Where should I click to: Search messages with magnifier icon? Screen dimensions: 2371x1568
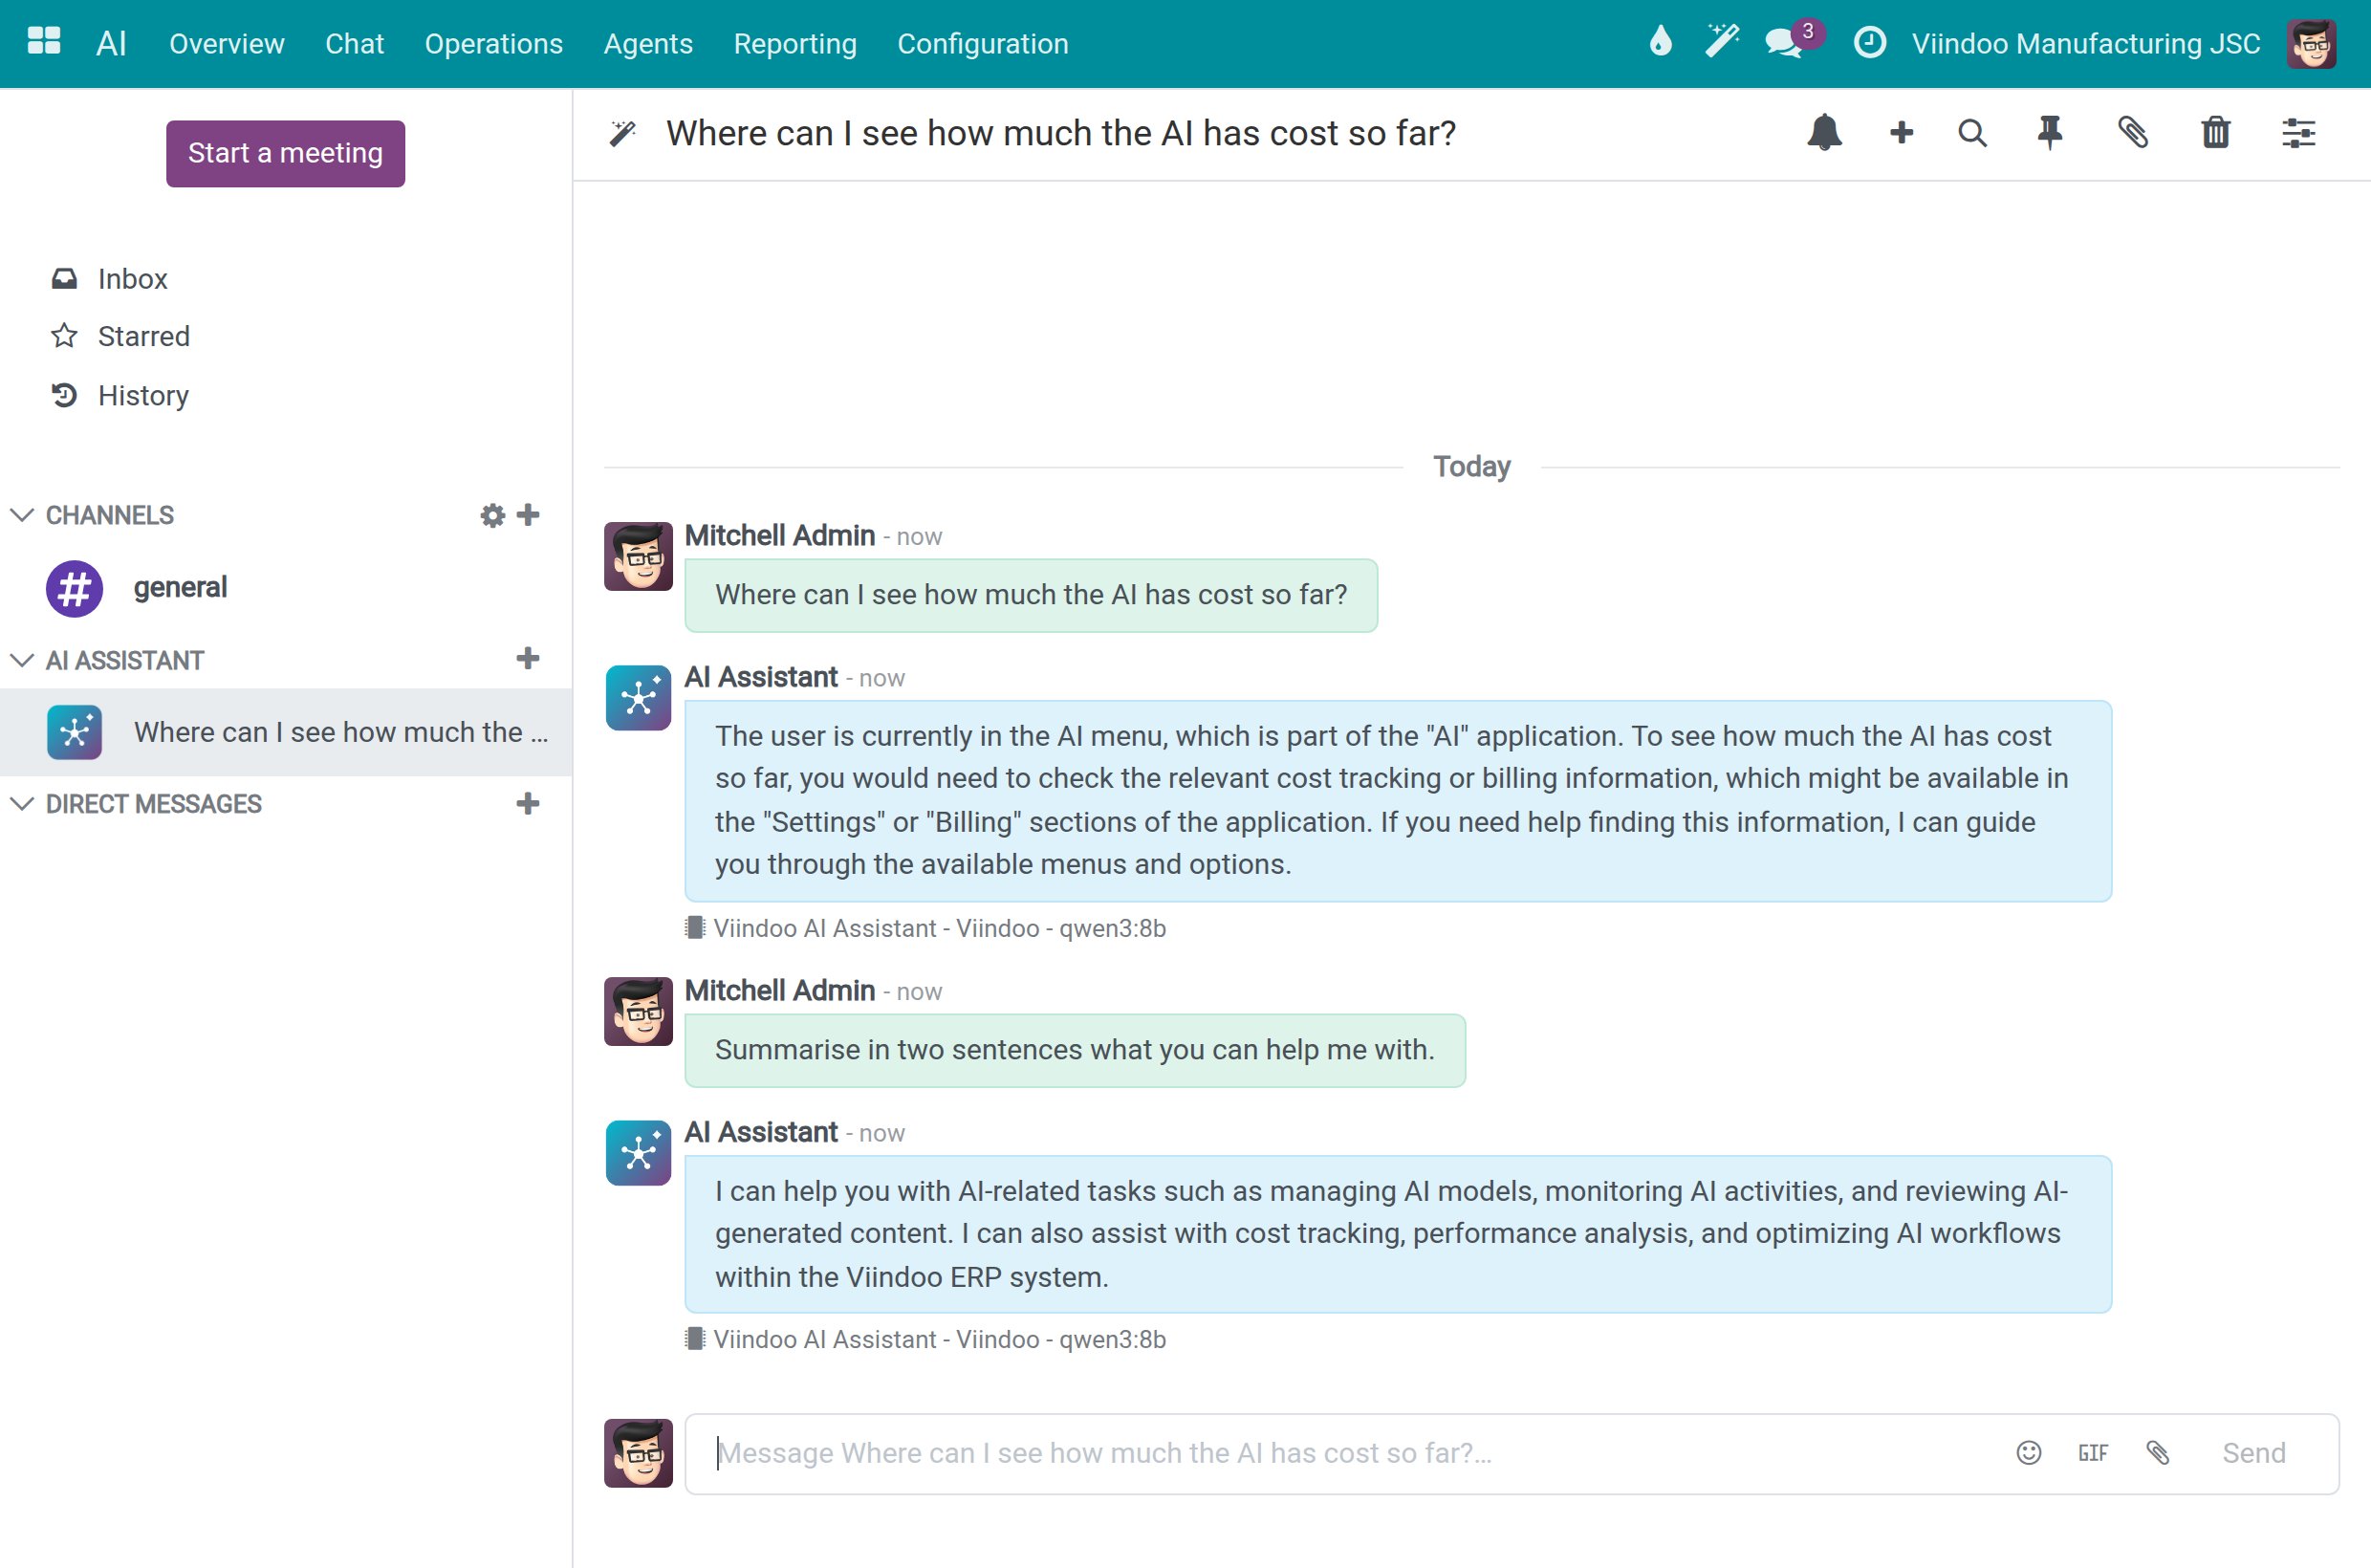click(1972, 133)
